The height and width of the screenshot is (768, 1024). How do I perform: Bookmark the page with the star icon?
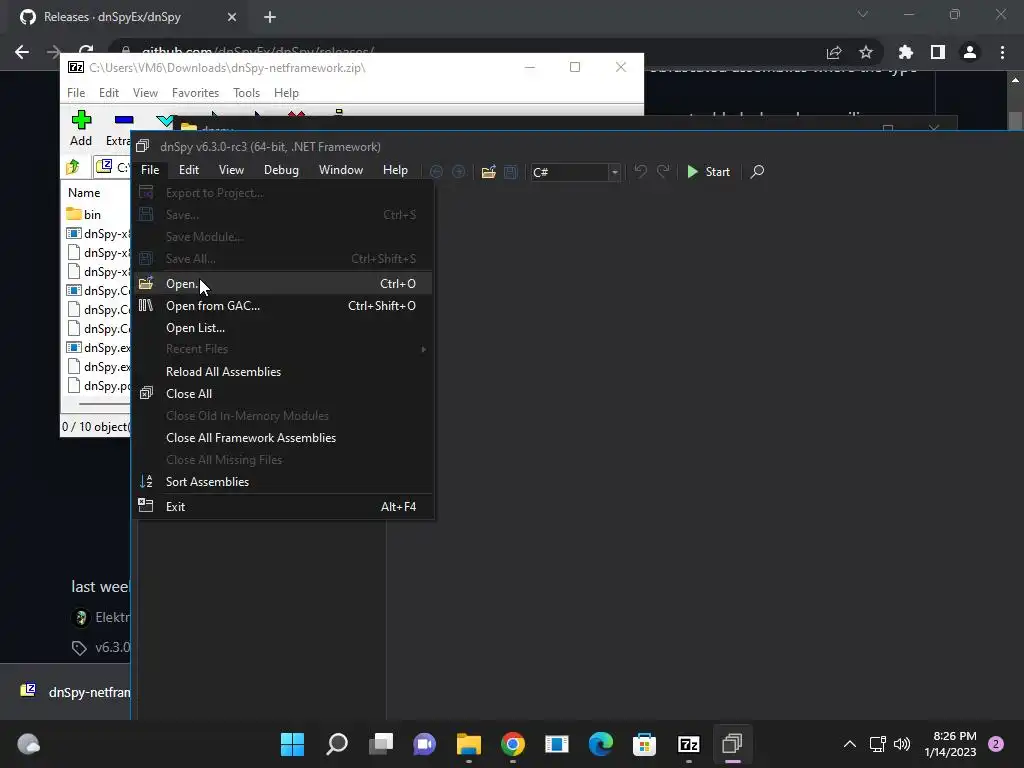pyautogui.click(x=866, y=52)
